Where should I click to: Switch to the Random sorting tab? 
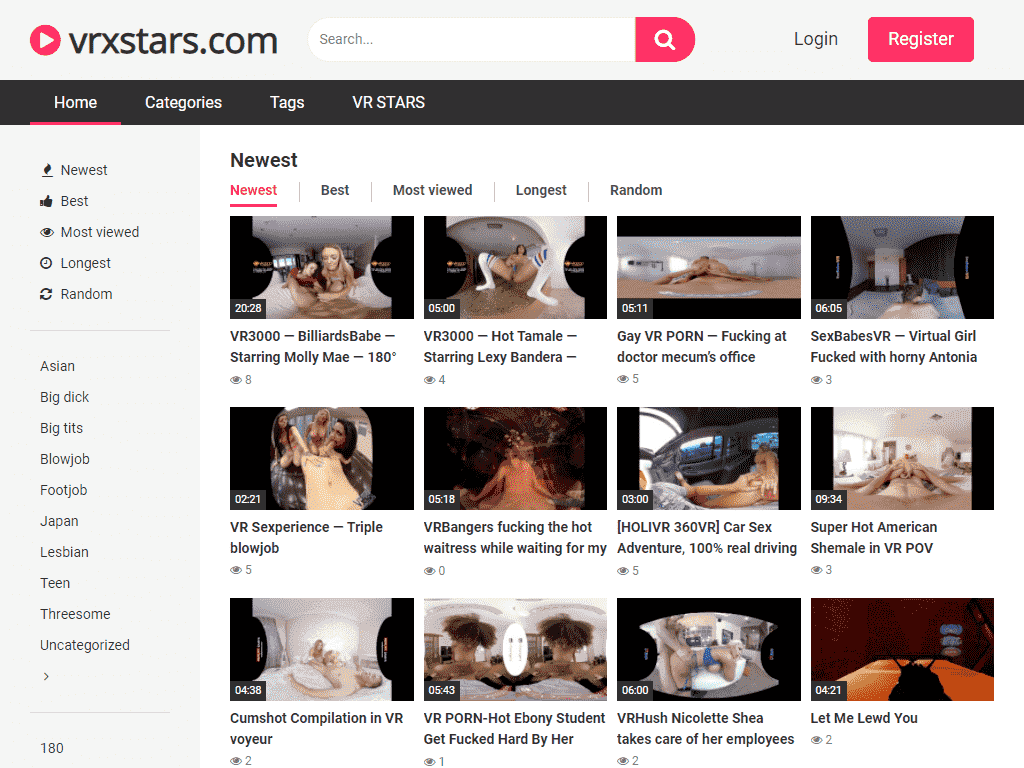click(x=636, y=190)
